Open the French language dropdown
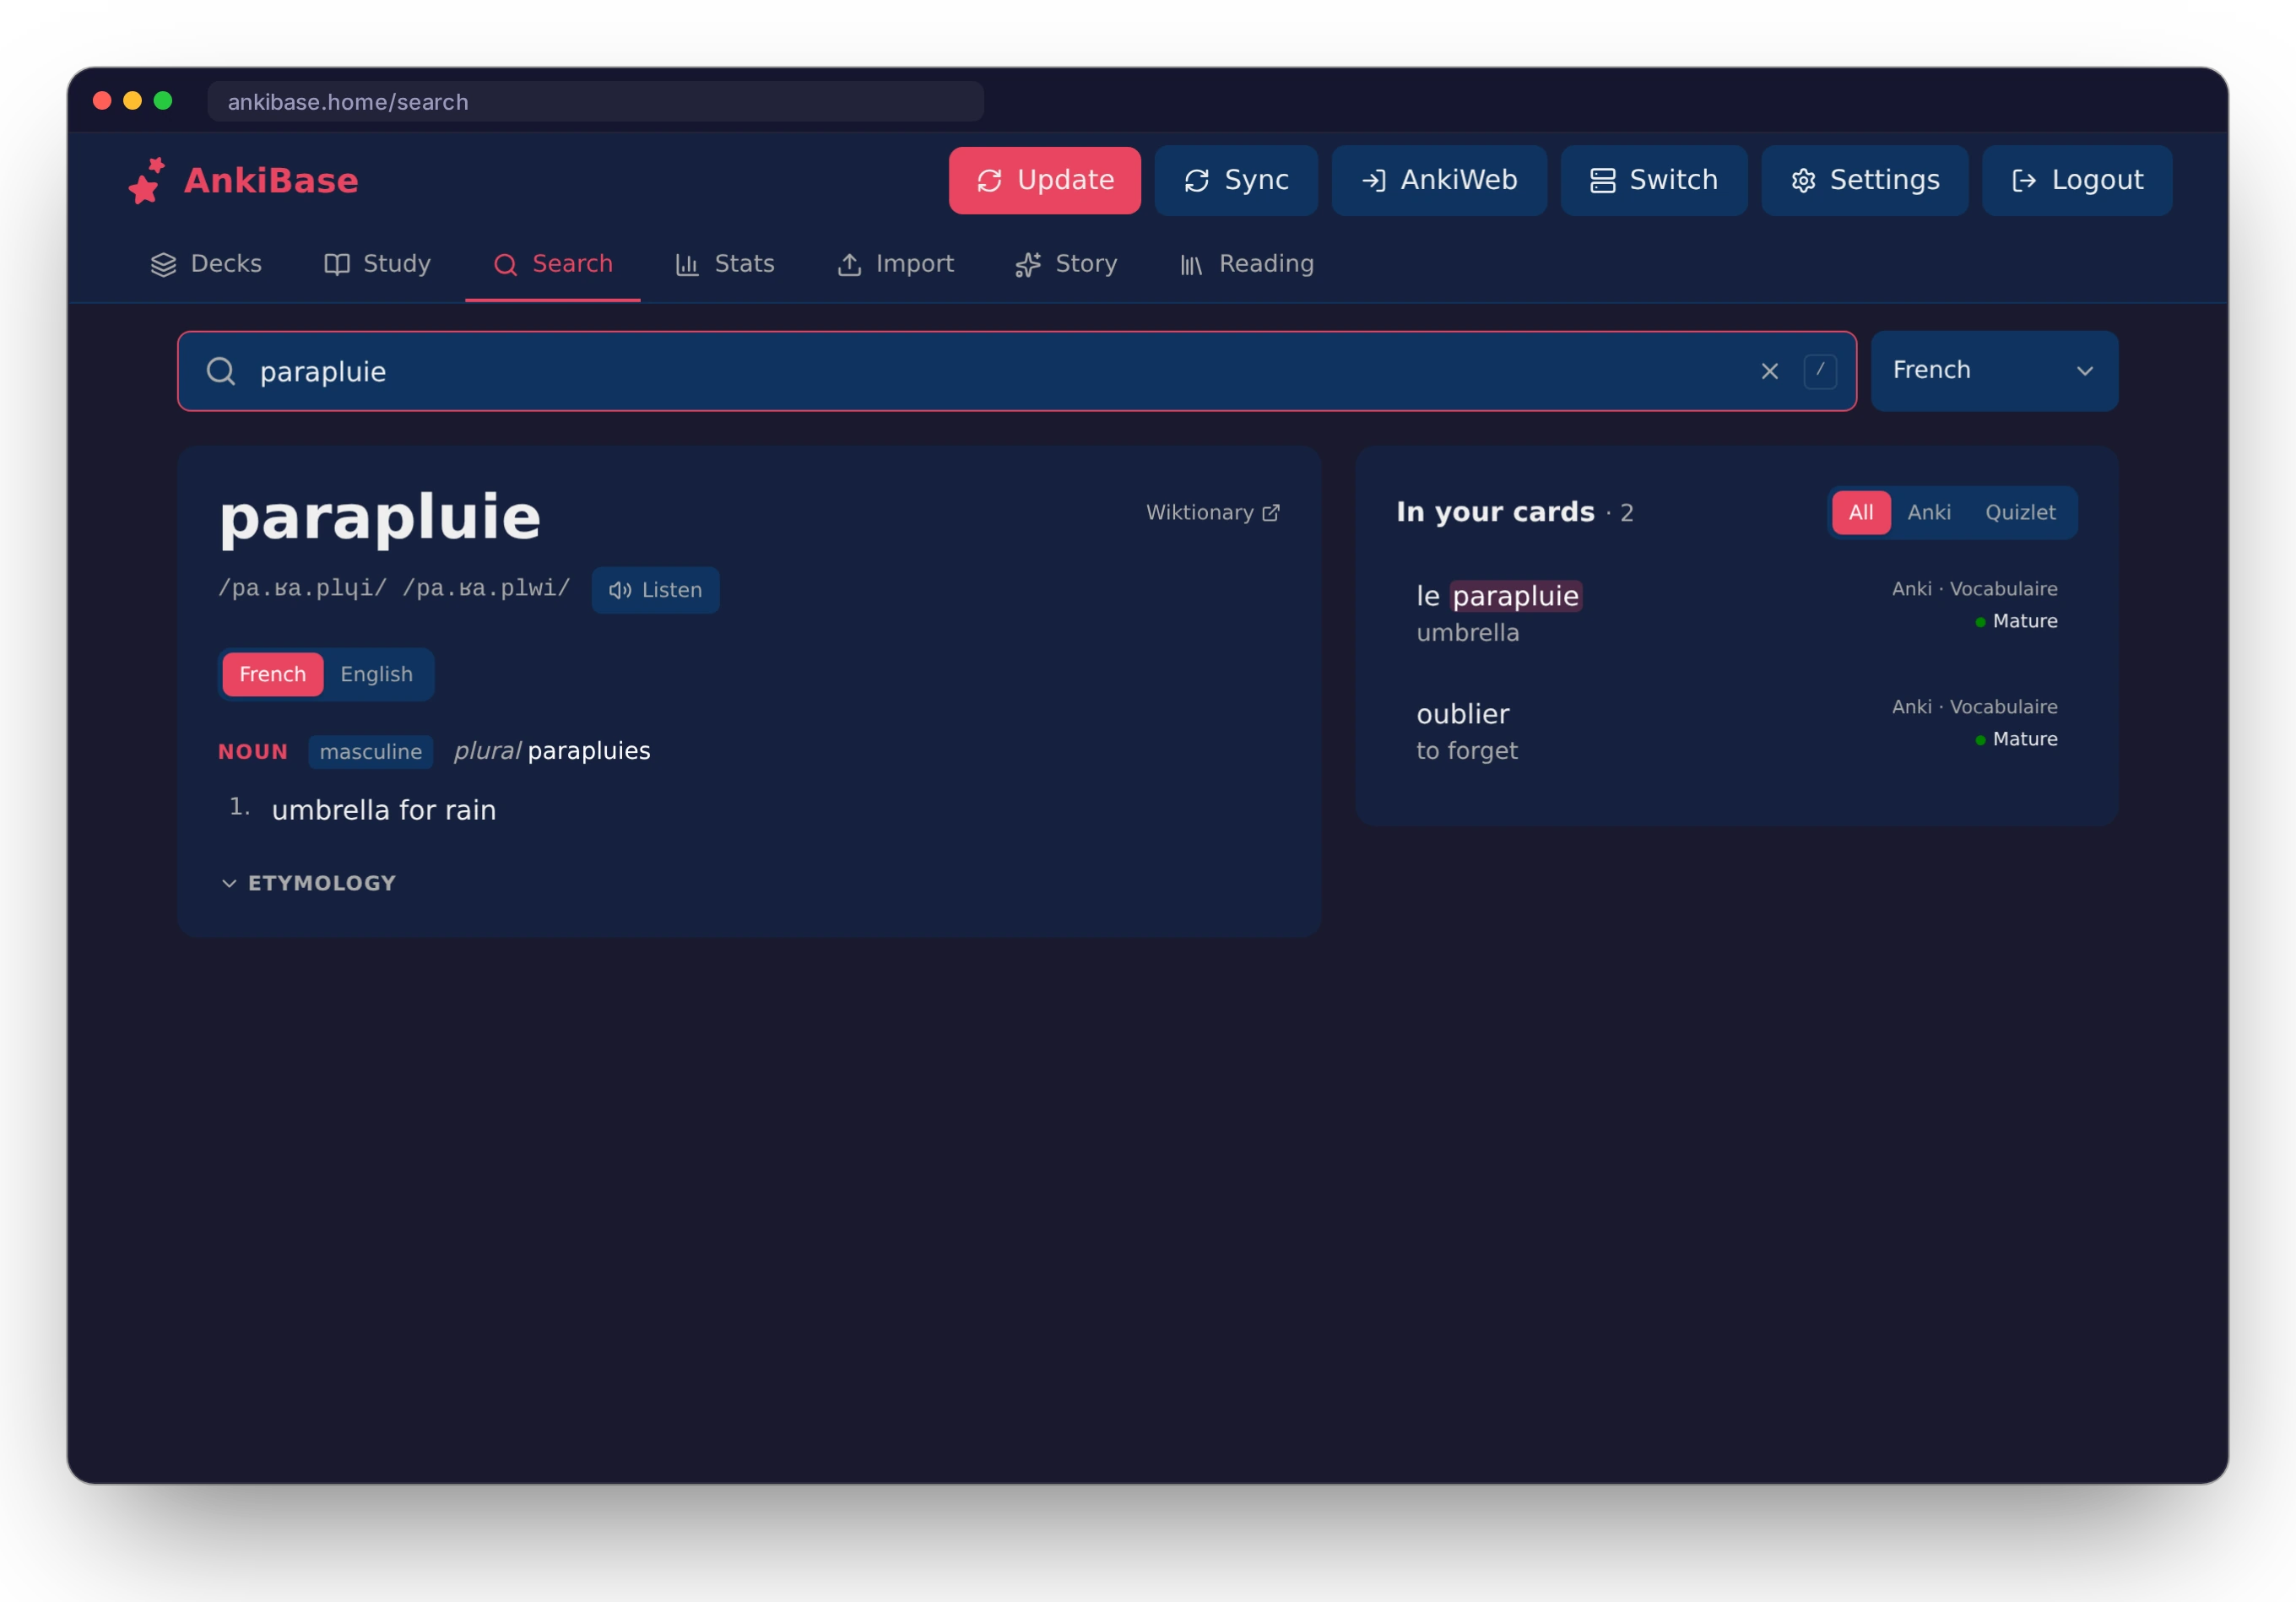2296x1602 pixels. tap(1994, 371)
